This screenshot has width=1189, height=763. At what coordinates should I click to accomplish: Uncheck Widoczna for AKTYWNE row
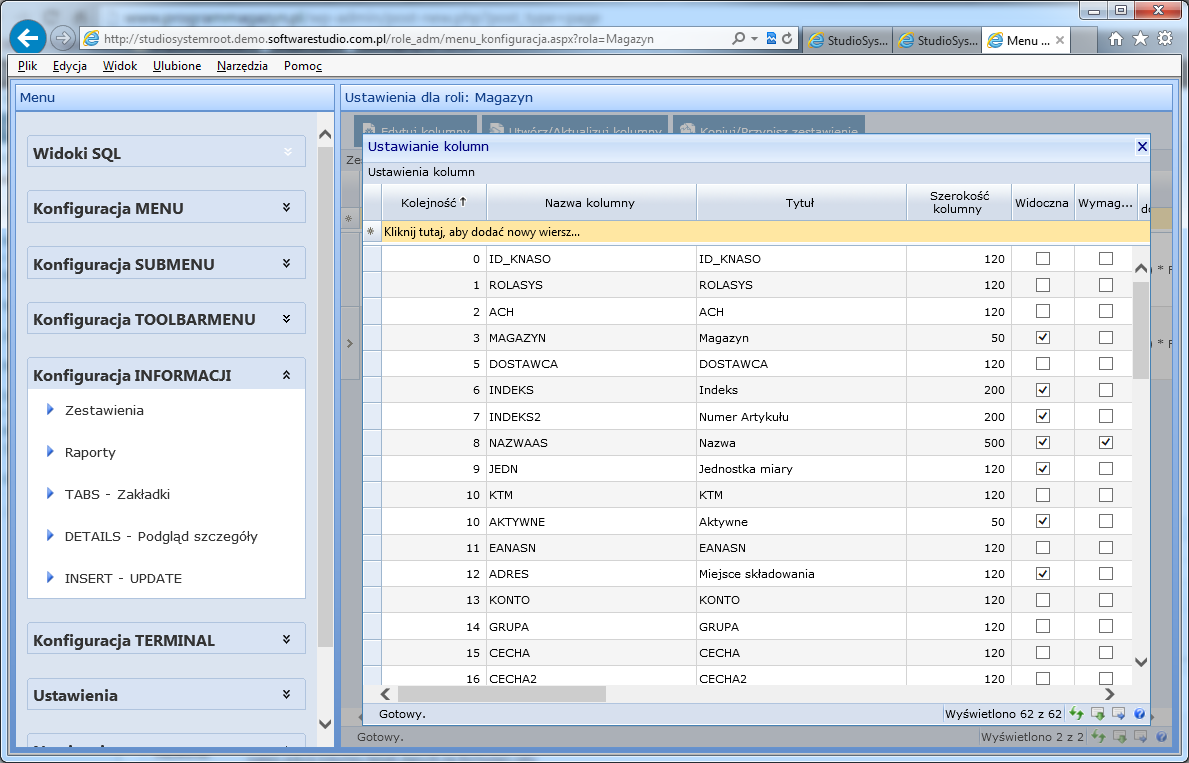pyautogui.click(x=1043, y=521)
